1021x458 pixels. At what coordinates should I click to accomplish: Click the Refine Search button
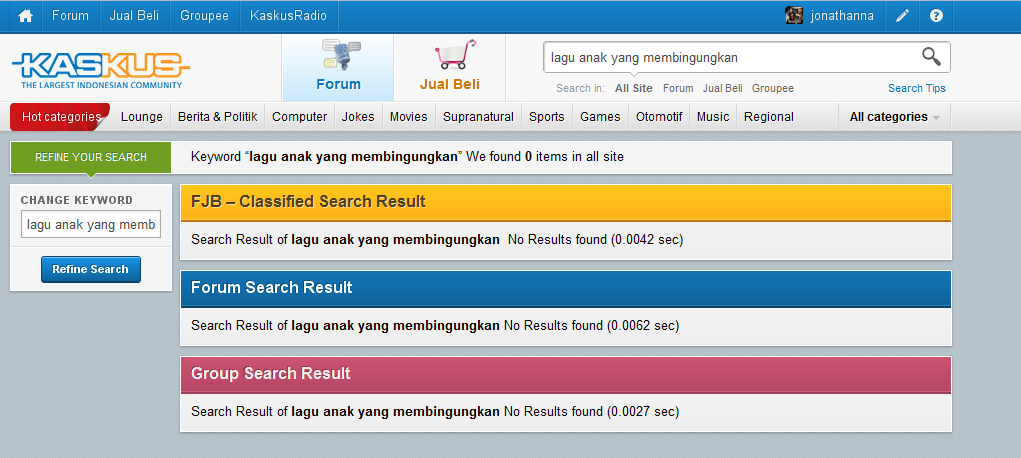pyautogui.click(x=91, y=269)
